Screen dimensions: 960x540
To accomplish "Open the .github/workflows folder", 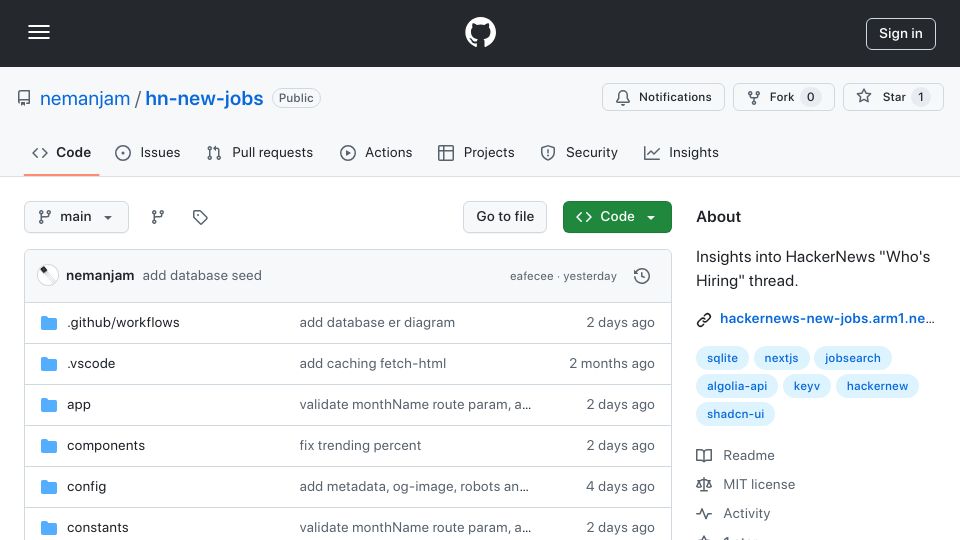I will 123,323.
